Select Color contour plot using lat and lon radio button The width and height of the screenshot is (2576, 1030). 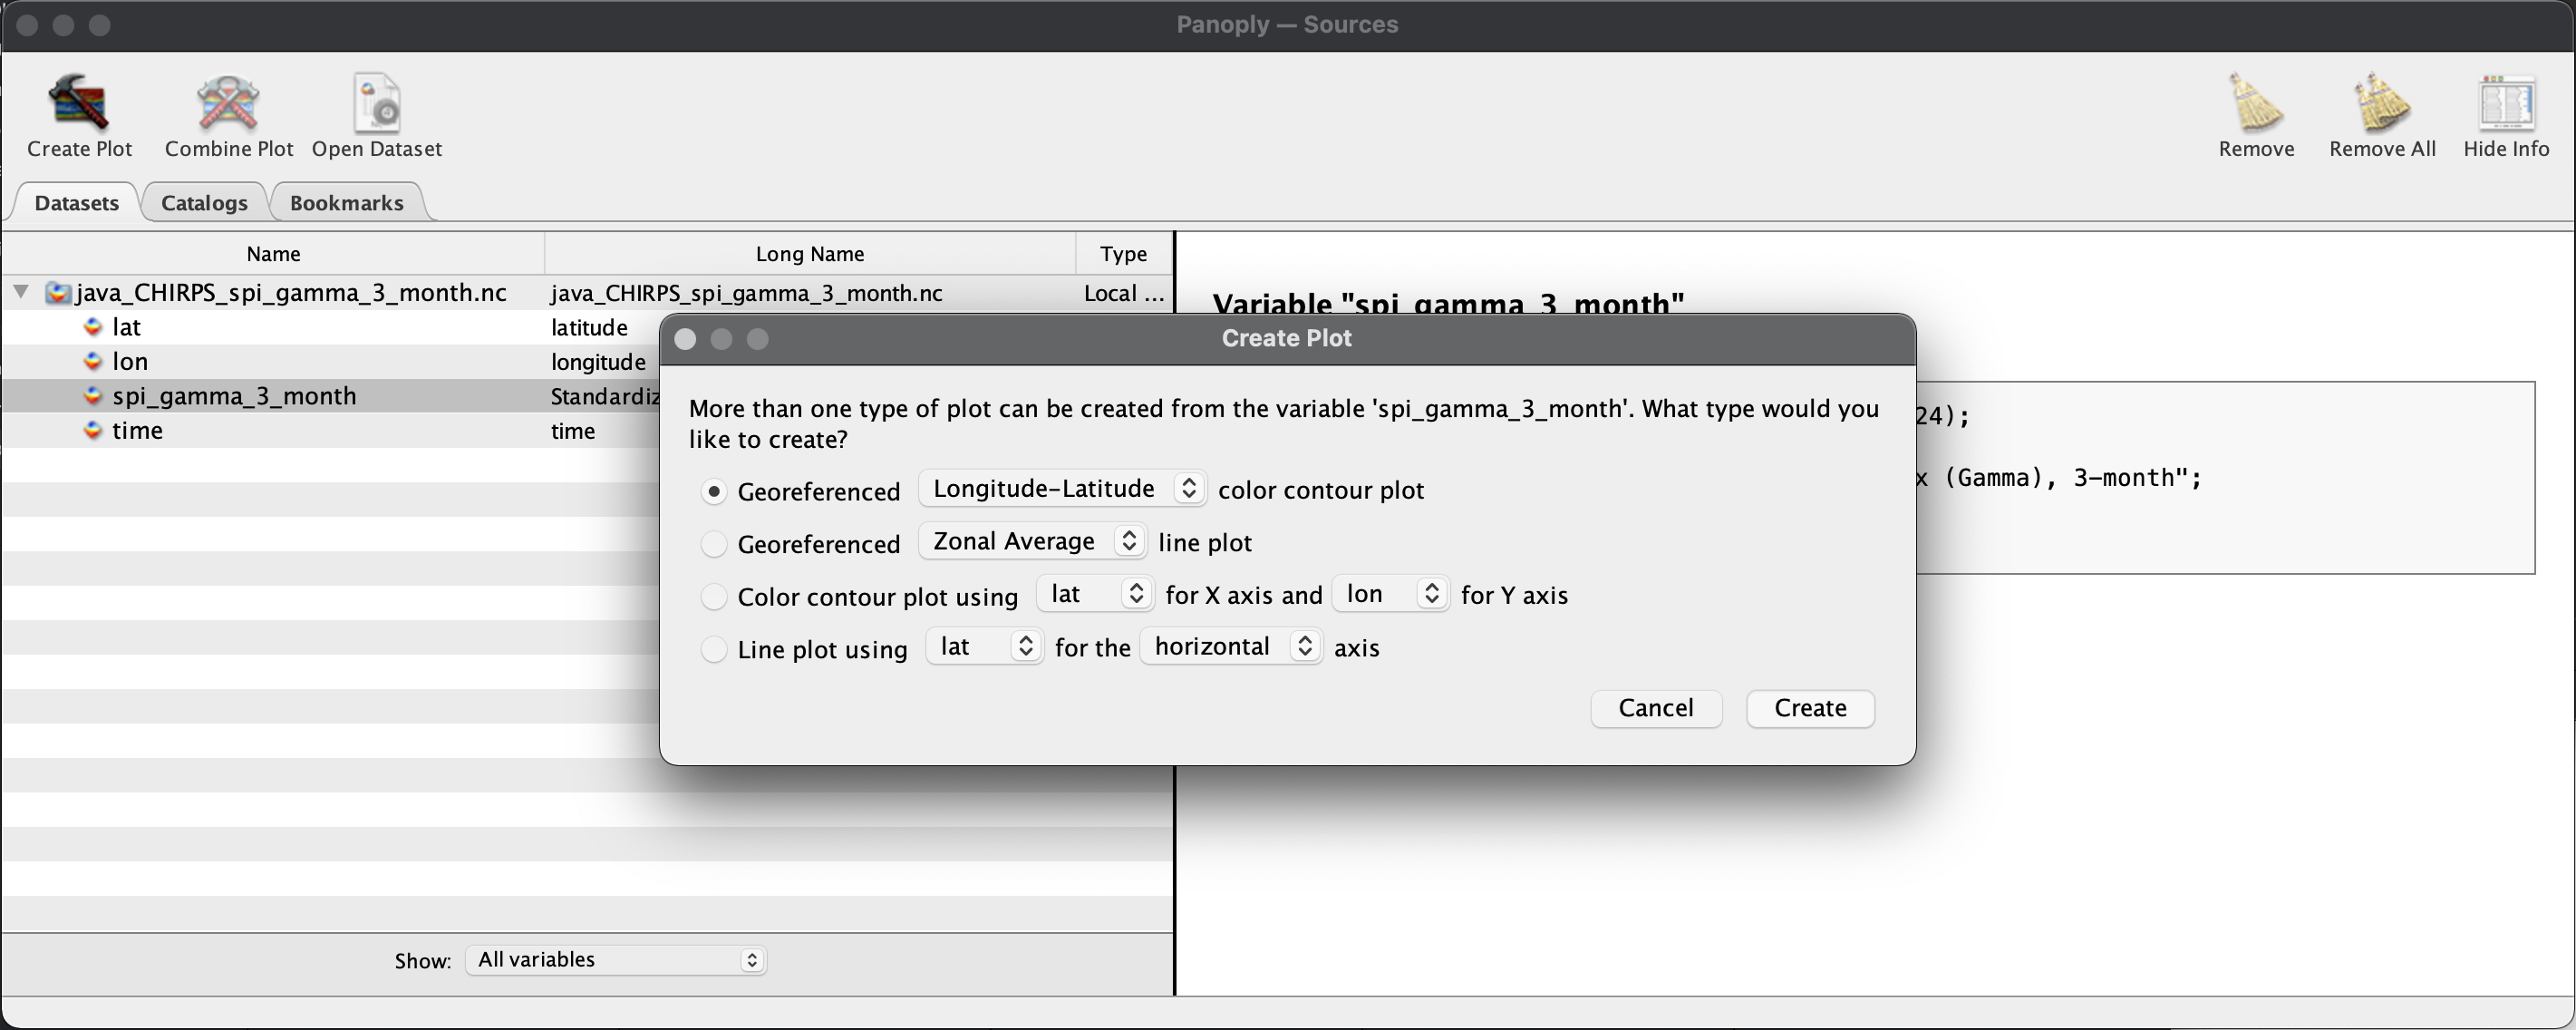714,595
